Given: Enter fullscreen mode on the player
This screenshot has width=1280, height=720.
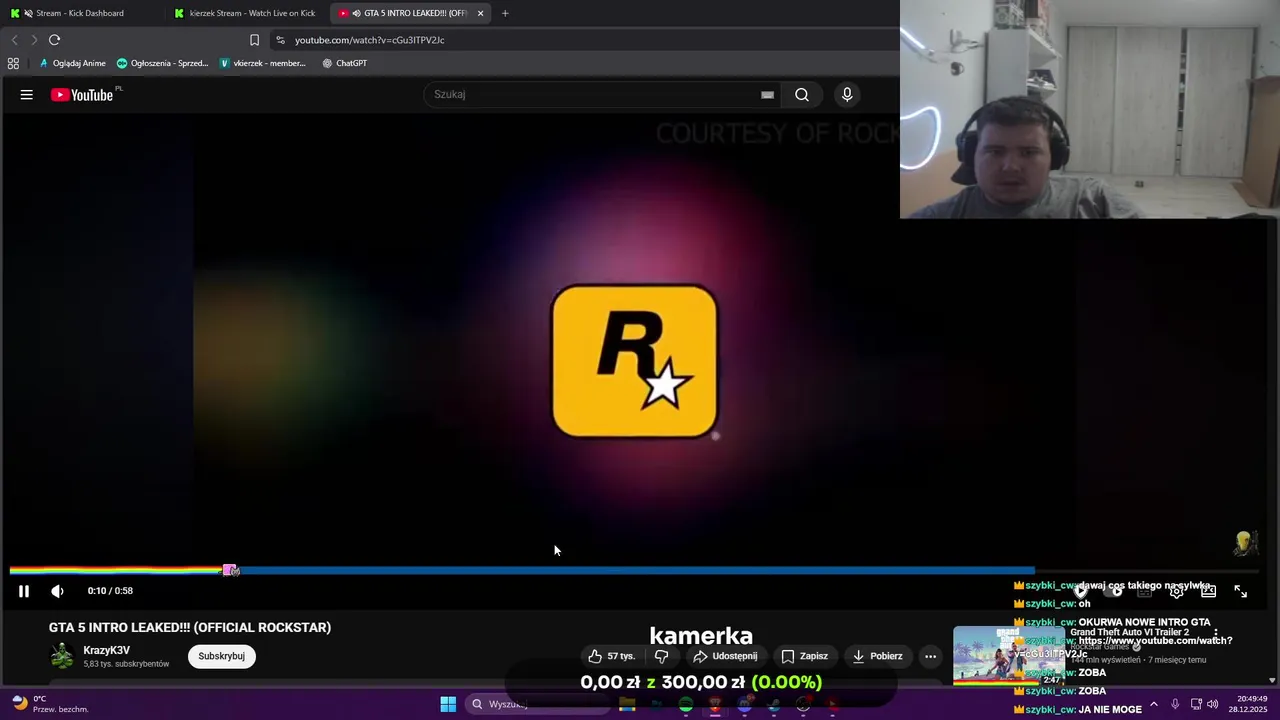Looking at the screenshot, I should click(x=1240, y=591).
